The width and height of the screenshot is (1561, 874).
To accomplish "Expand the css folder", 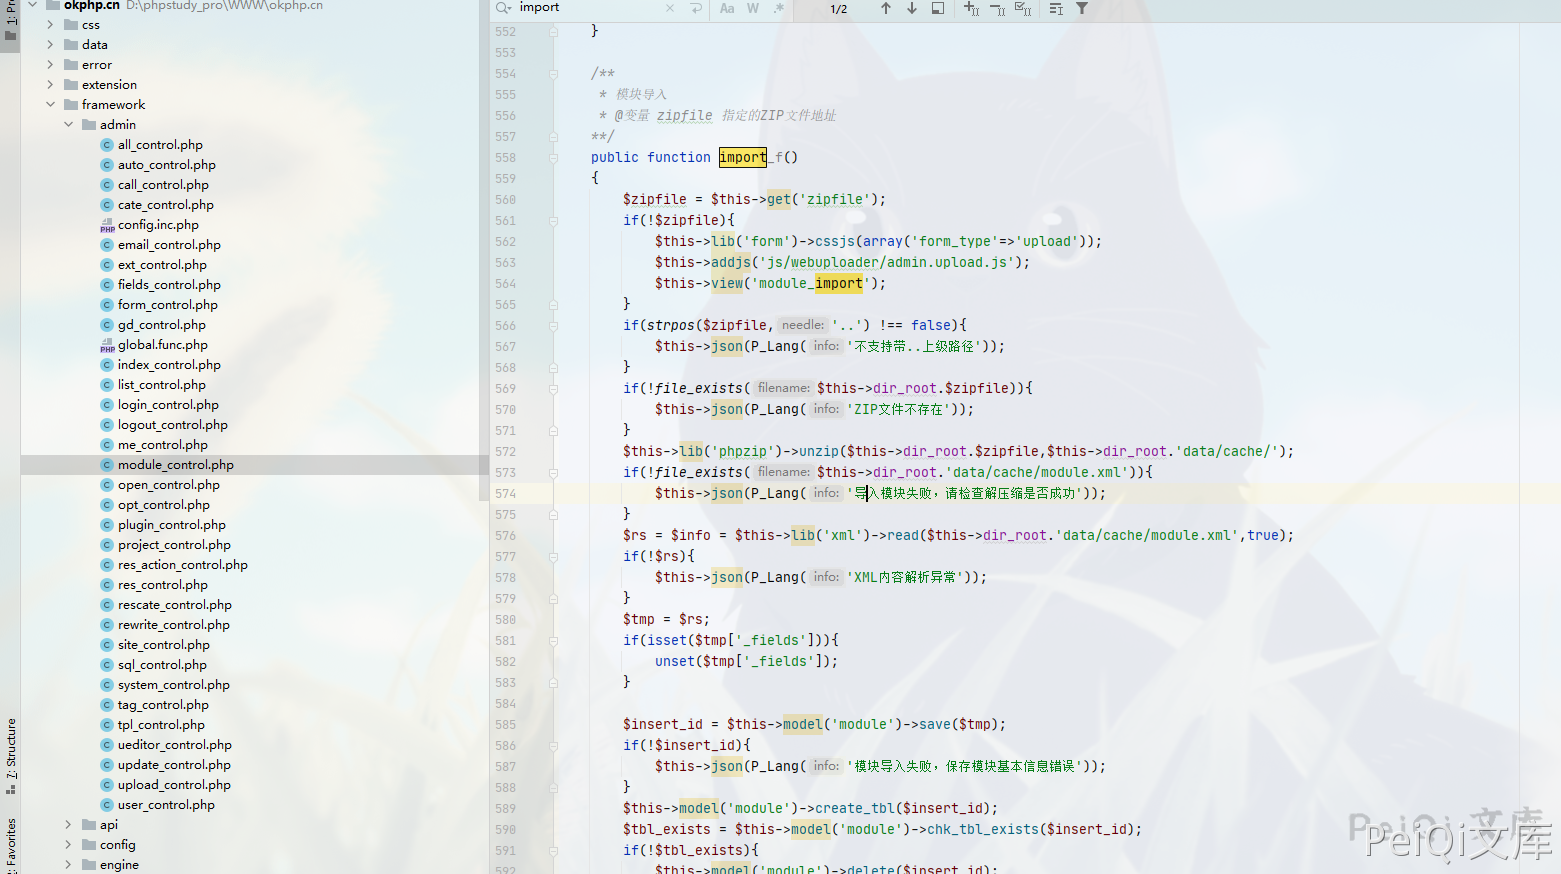I will 50,25.
